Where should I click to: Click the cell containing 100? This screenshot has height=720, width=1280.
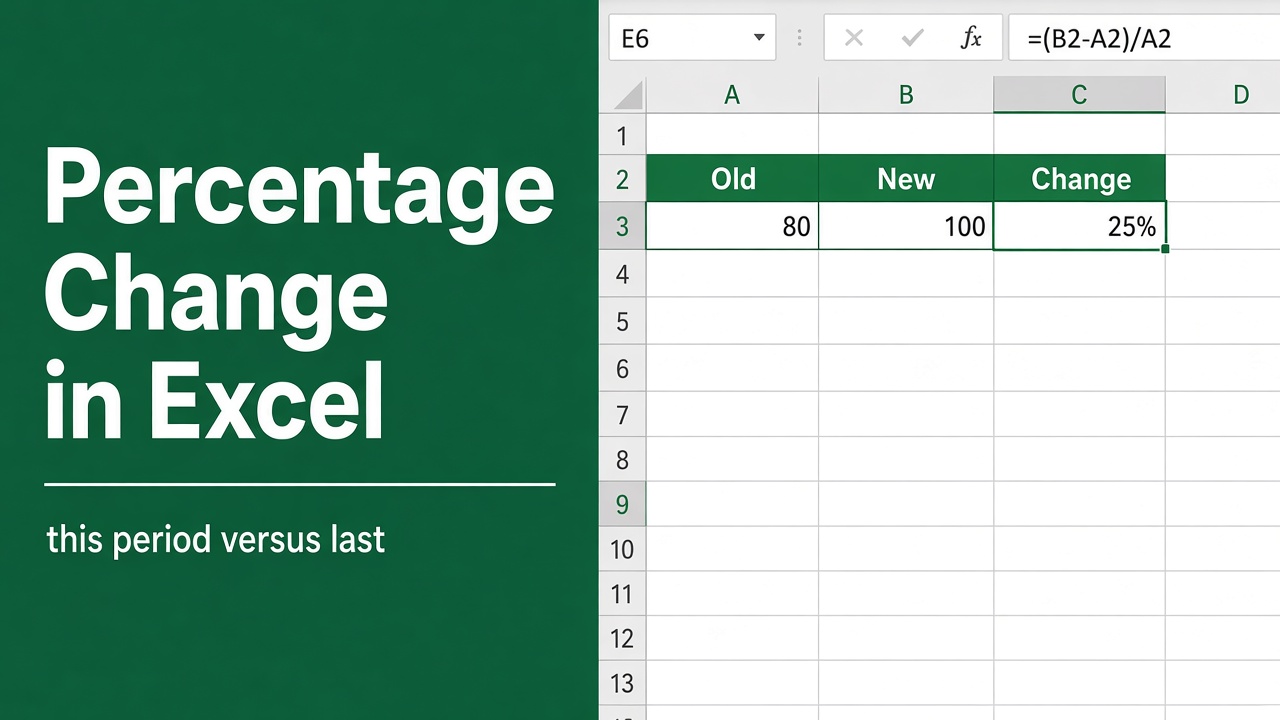coord(906,226)
